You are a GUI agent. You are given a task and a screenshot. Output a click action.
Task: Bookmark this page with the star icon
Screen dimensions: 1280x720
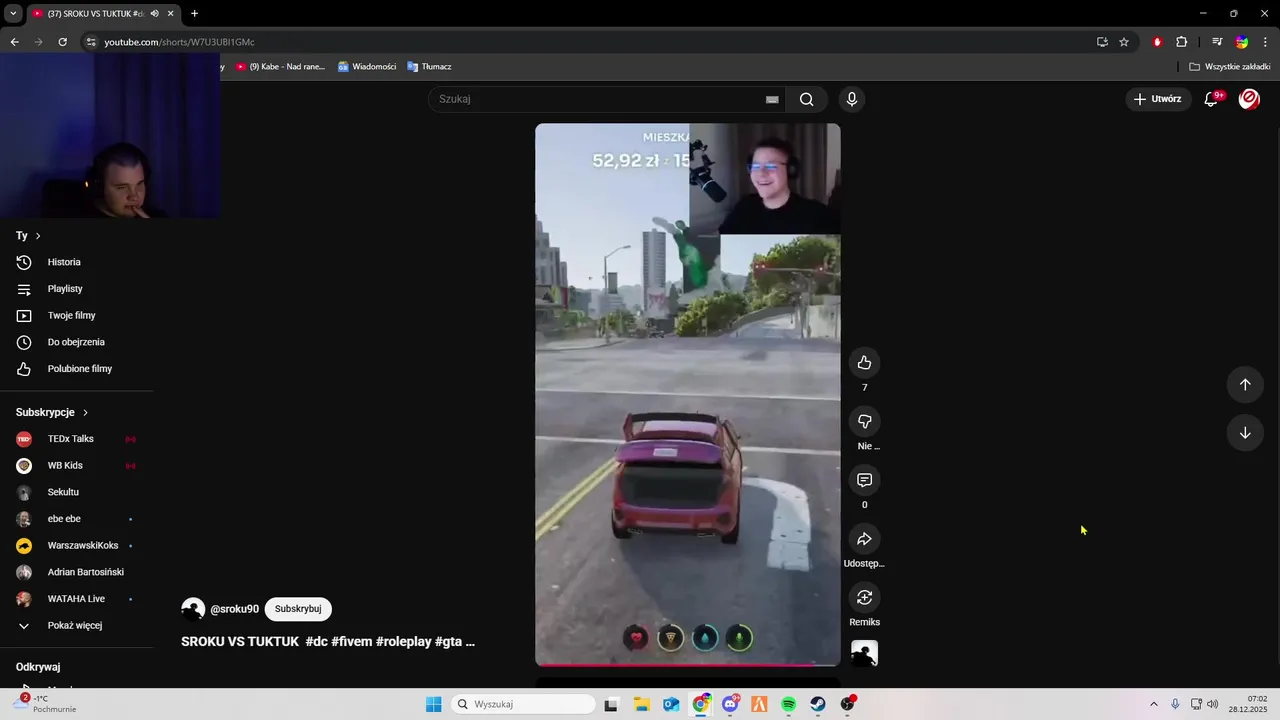[x=1124, y=42]
